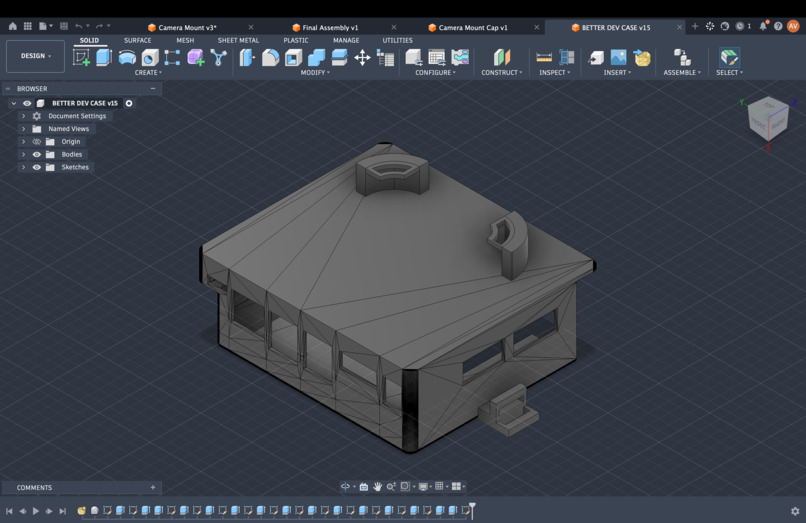Select the Interference inspect tool

[566, 58]
